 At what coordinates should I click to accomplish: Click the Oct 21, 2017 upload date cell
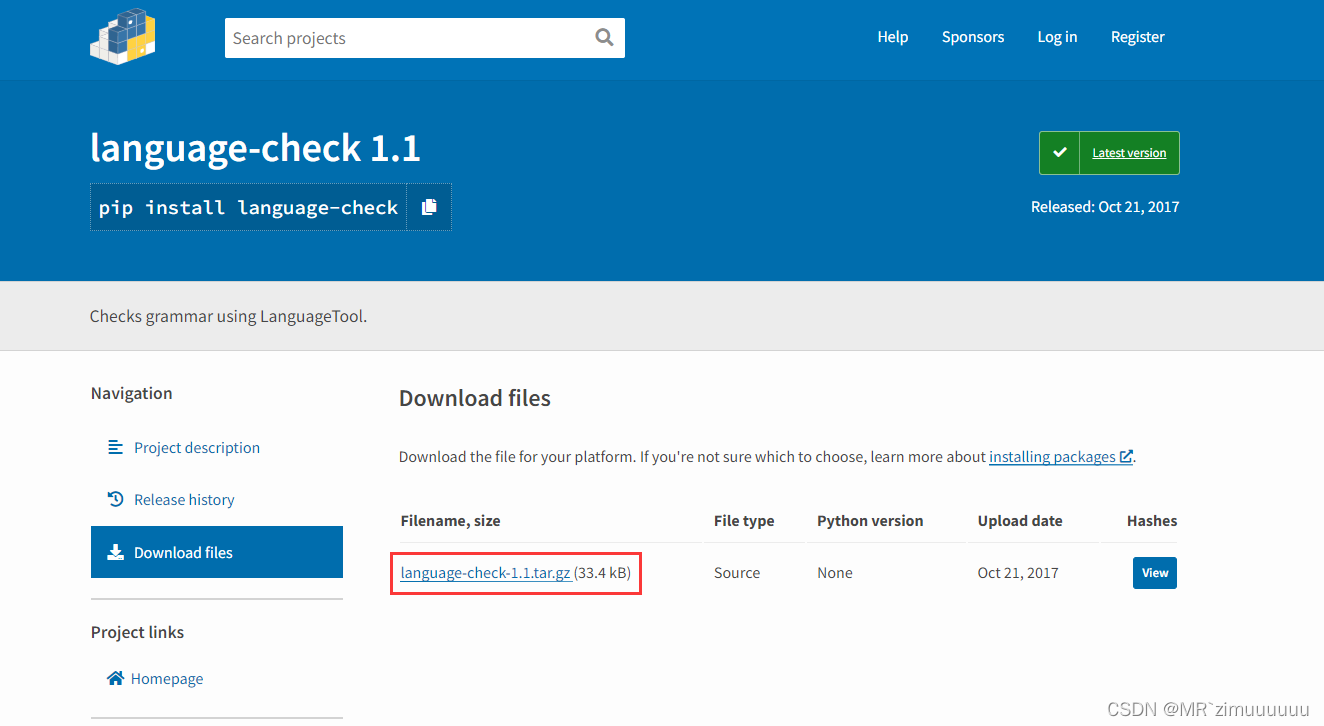(1018, 573)
